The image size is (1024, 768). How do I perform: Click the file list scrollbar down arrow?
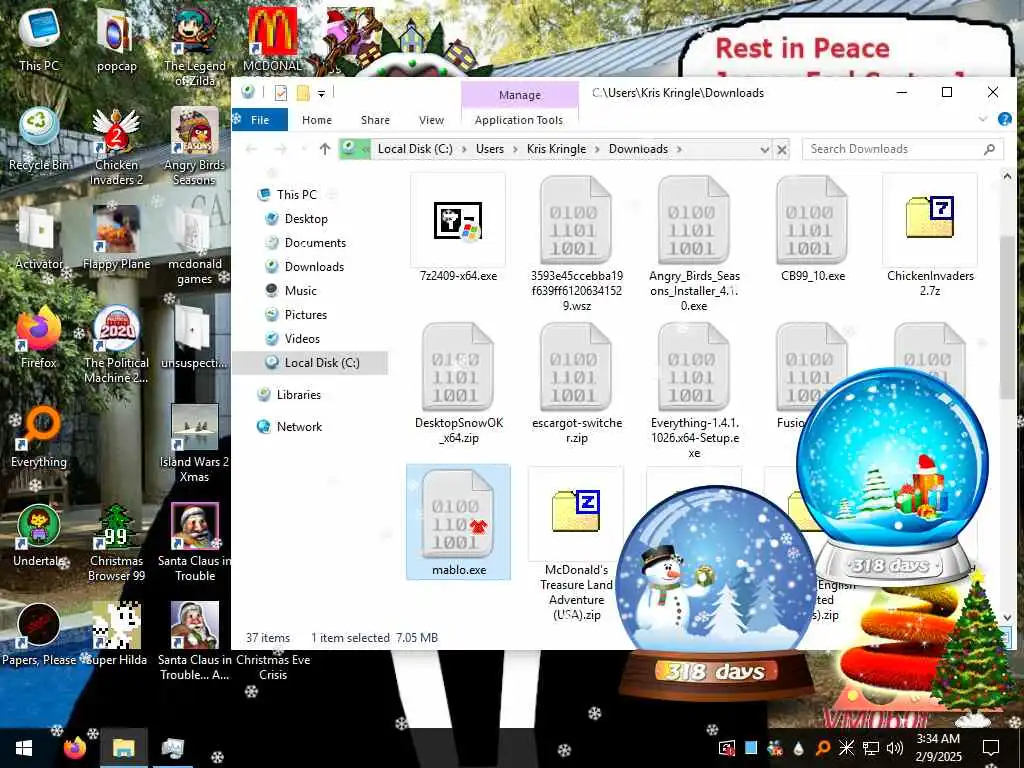(x=1007, y=617)
